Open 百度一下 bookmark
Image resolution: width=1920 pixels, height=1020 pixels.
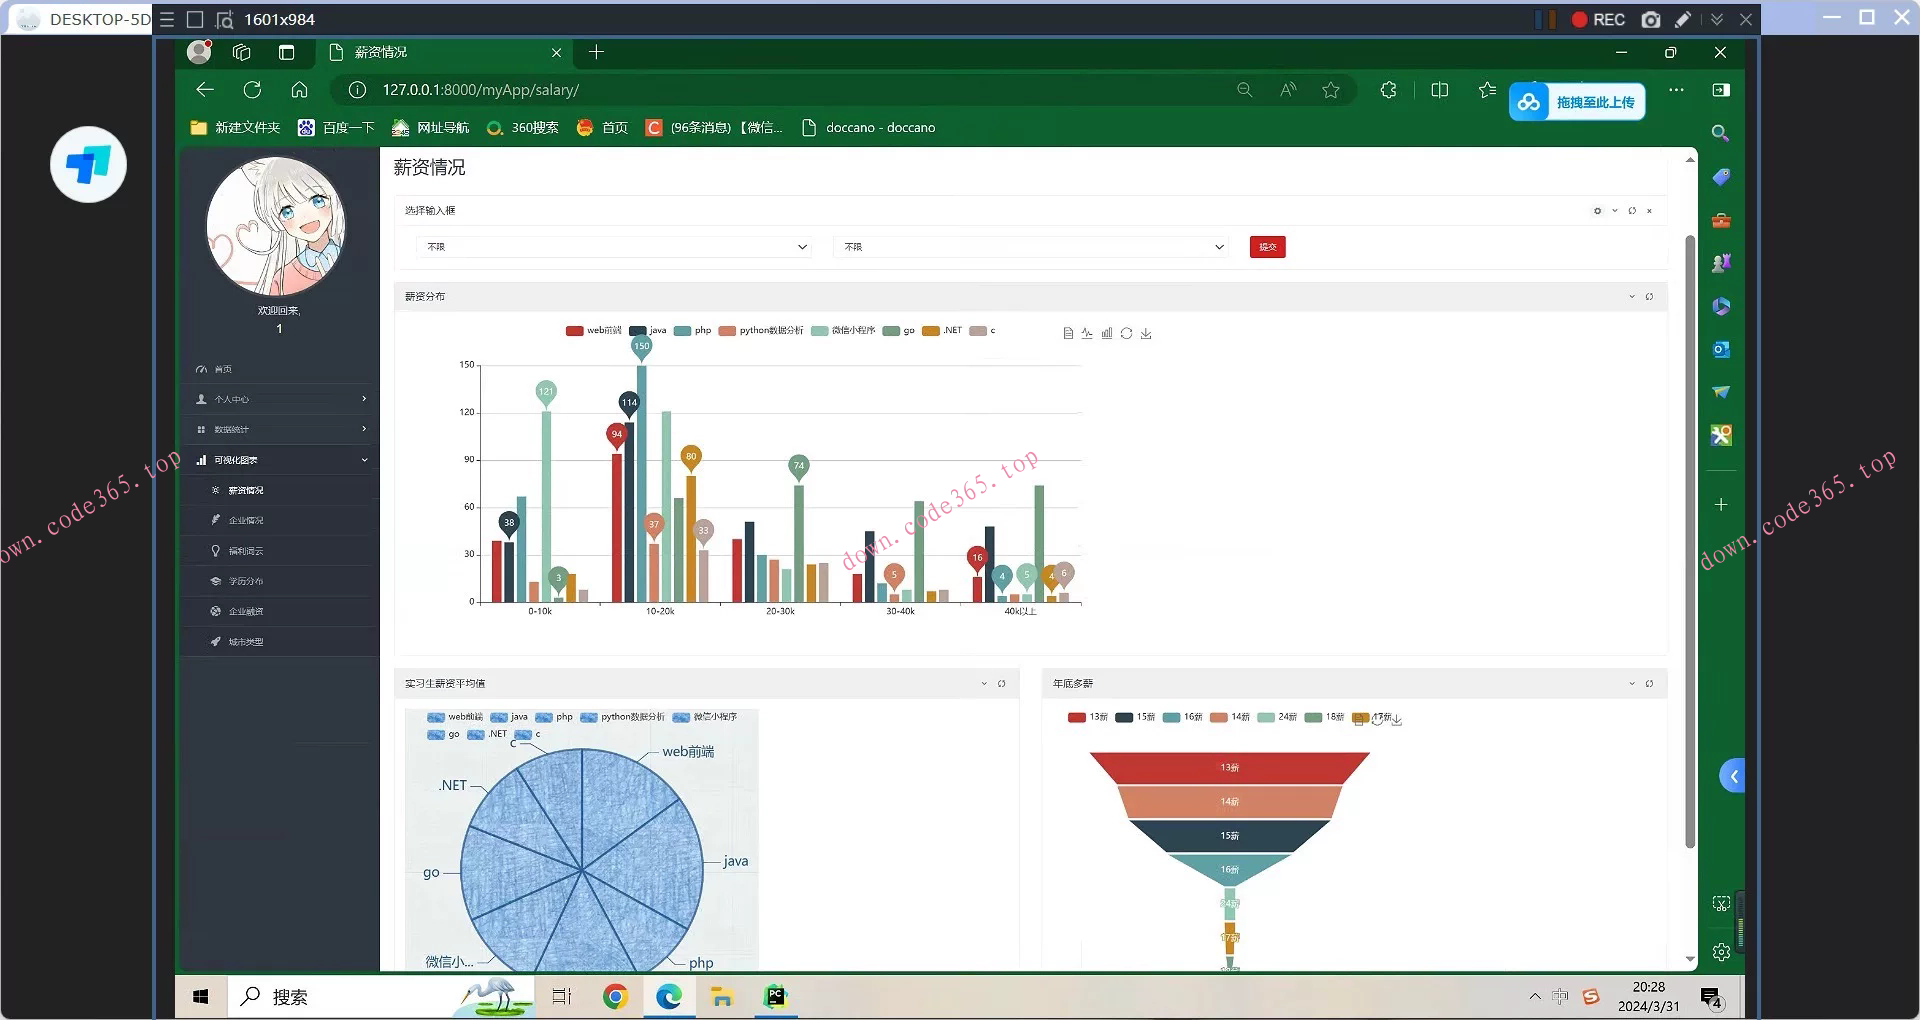[336, 128]
